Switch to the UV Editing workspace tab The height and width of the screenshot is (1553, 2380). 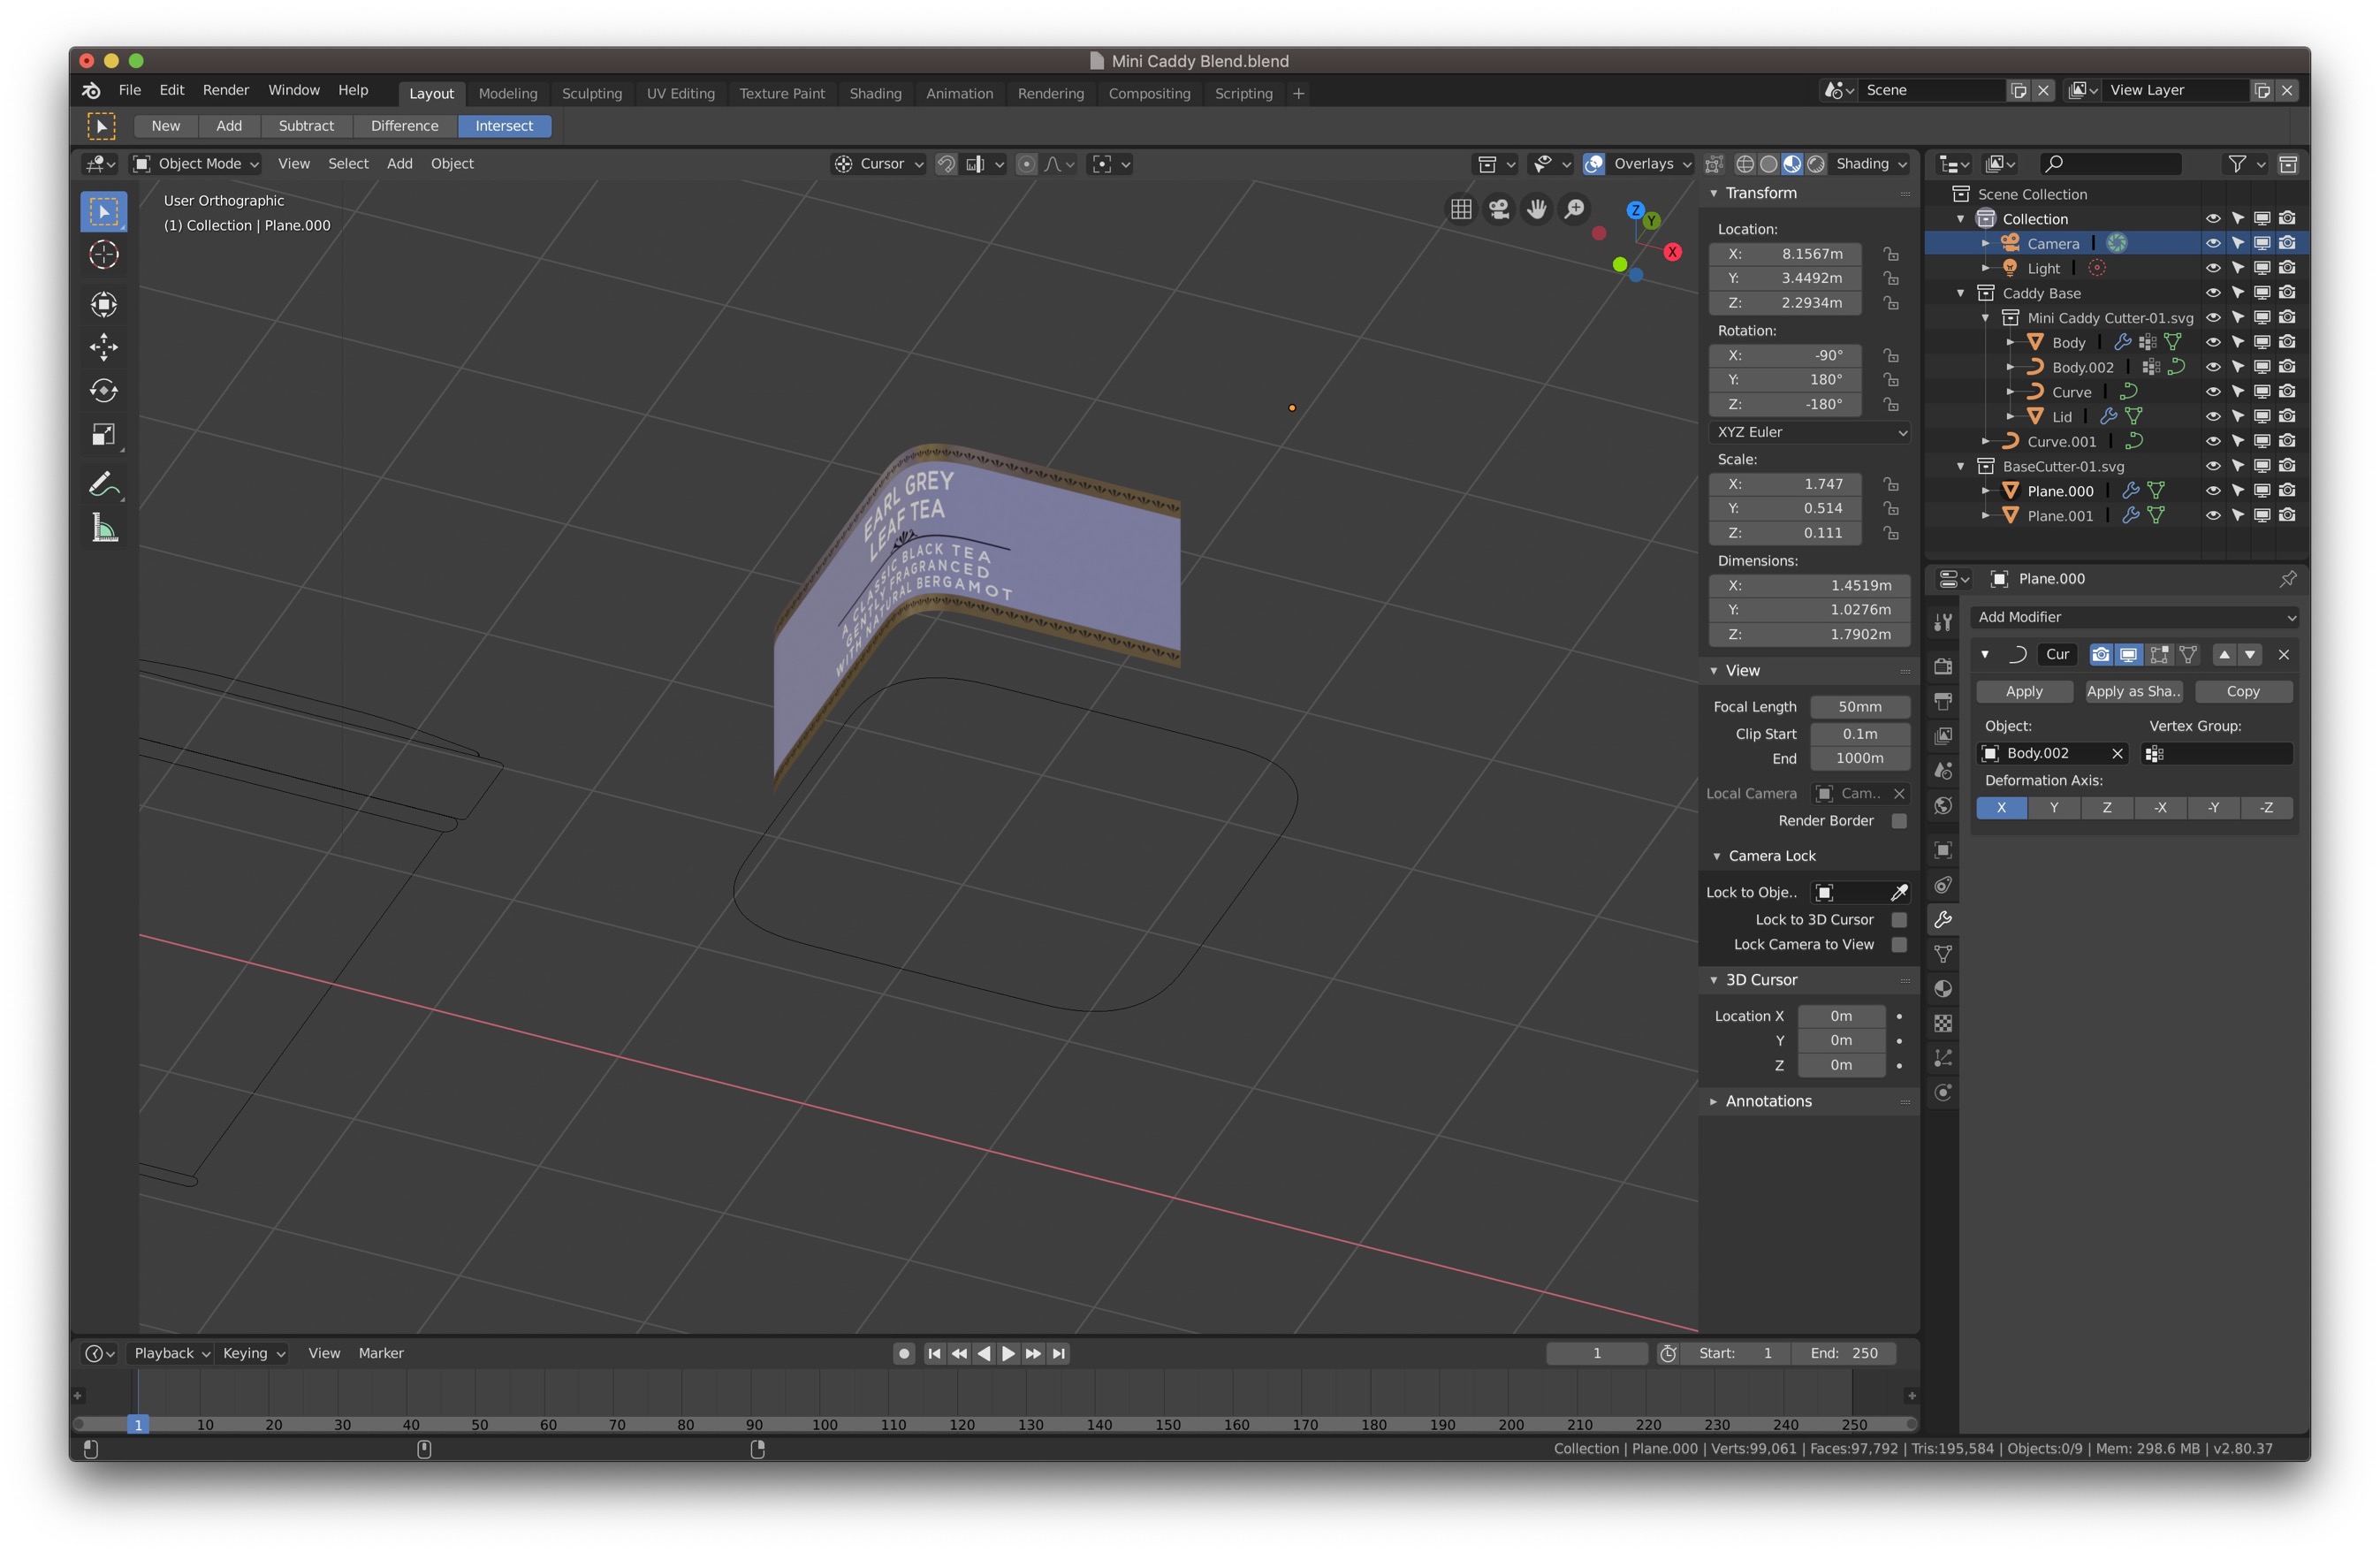(x=680, y=93)
